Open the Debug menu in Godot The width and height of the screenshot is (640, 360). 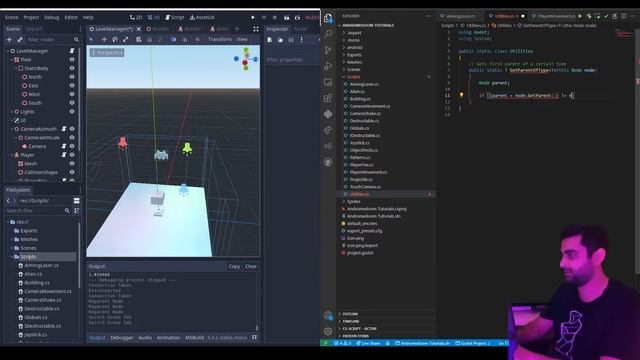point(51,18)
